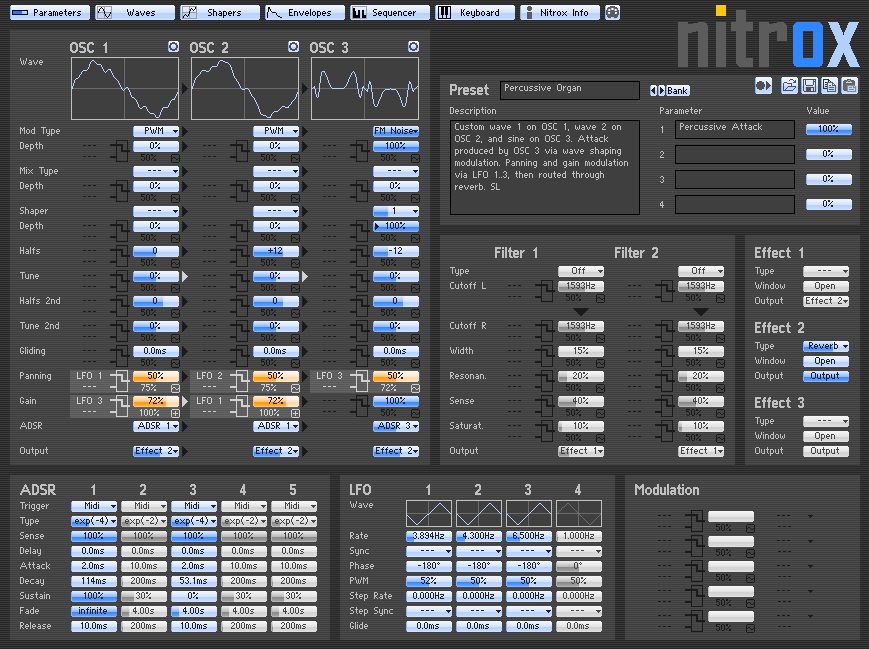The width and height of the screenshot is (869, 649).
Task: Adjust the LFO 1 Rate 3.894Hz slider
Action: coord(429,536)
